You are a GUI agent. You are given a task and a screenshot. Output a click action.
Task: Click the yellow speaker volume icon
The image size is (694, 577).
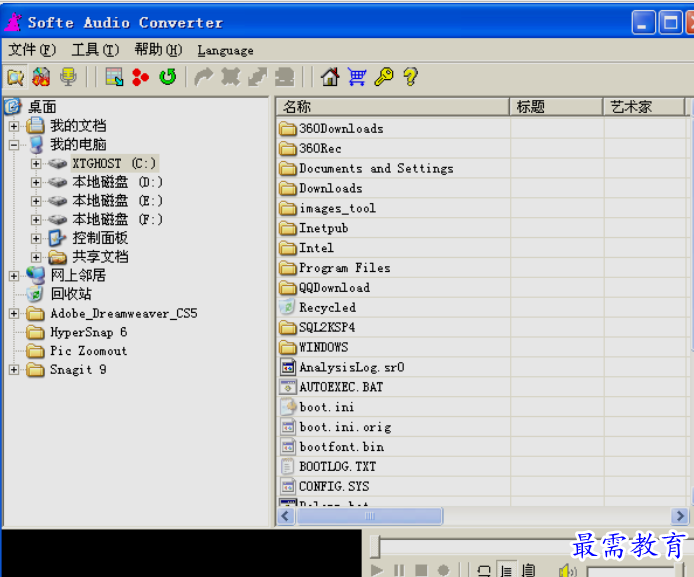(567, 570)
